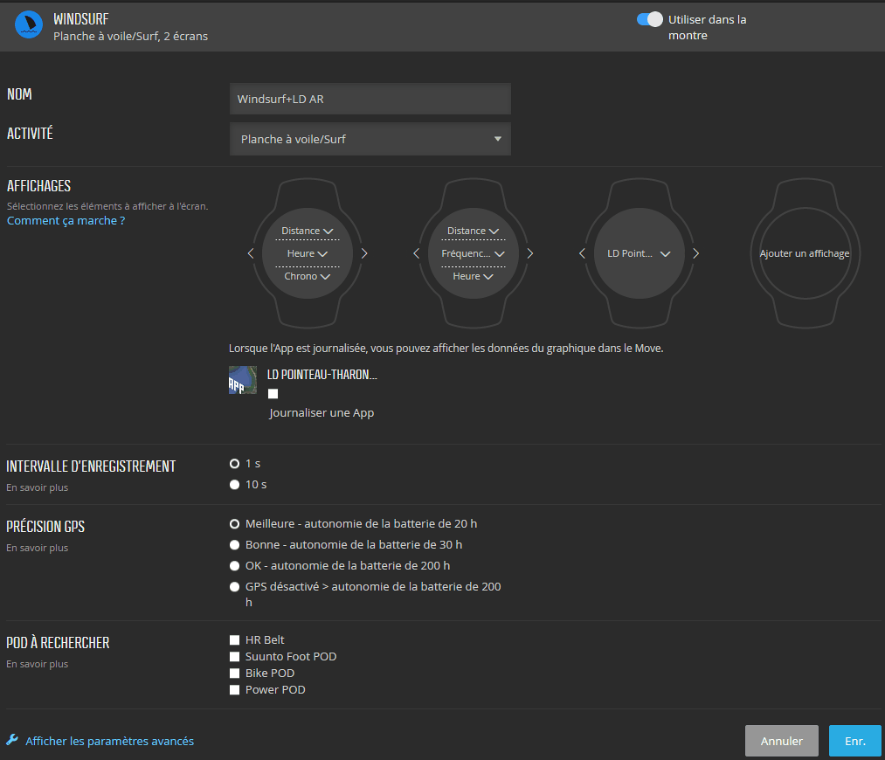
Task: Check the 'Journaliser une App' checkbox
Action: point(273,394)
